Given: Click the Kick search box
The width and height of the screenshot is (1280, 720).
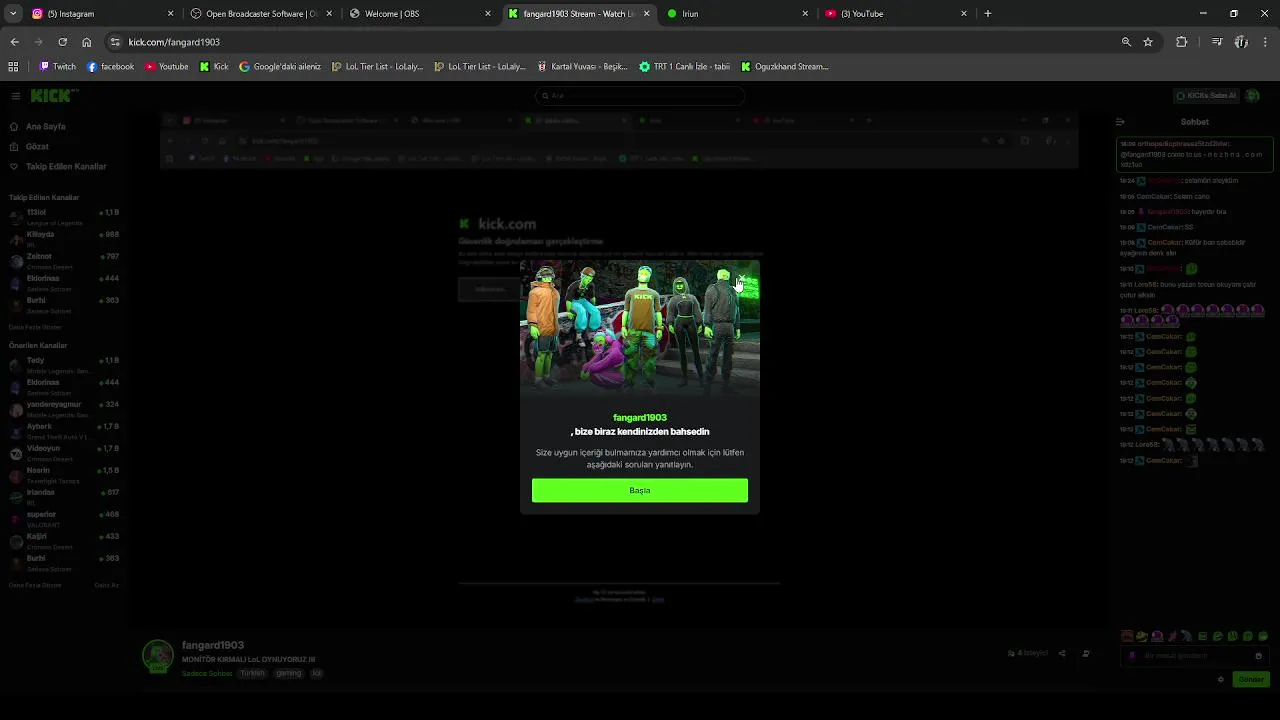Looking at the screenshot, I should 640,96.
